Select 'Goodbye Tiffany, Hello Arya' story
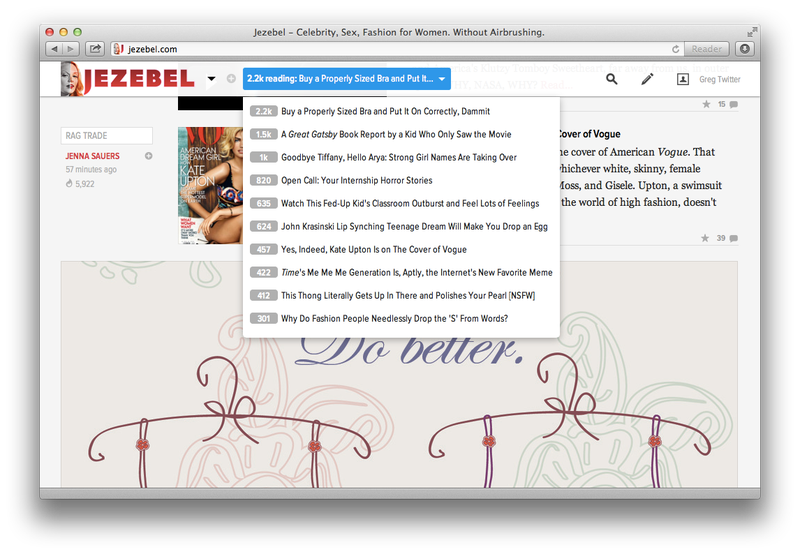This screenshot has height=554, width=800. coord(398,157)
